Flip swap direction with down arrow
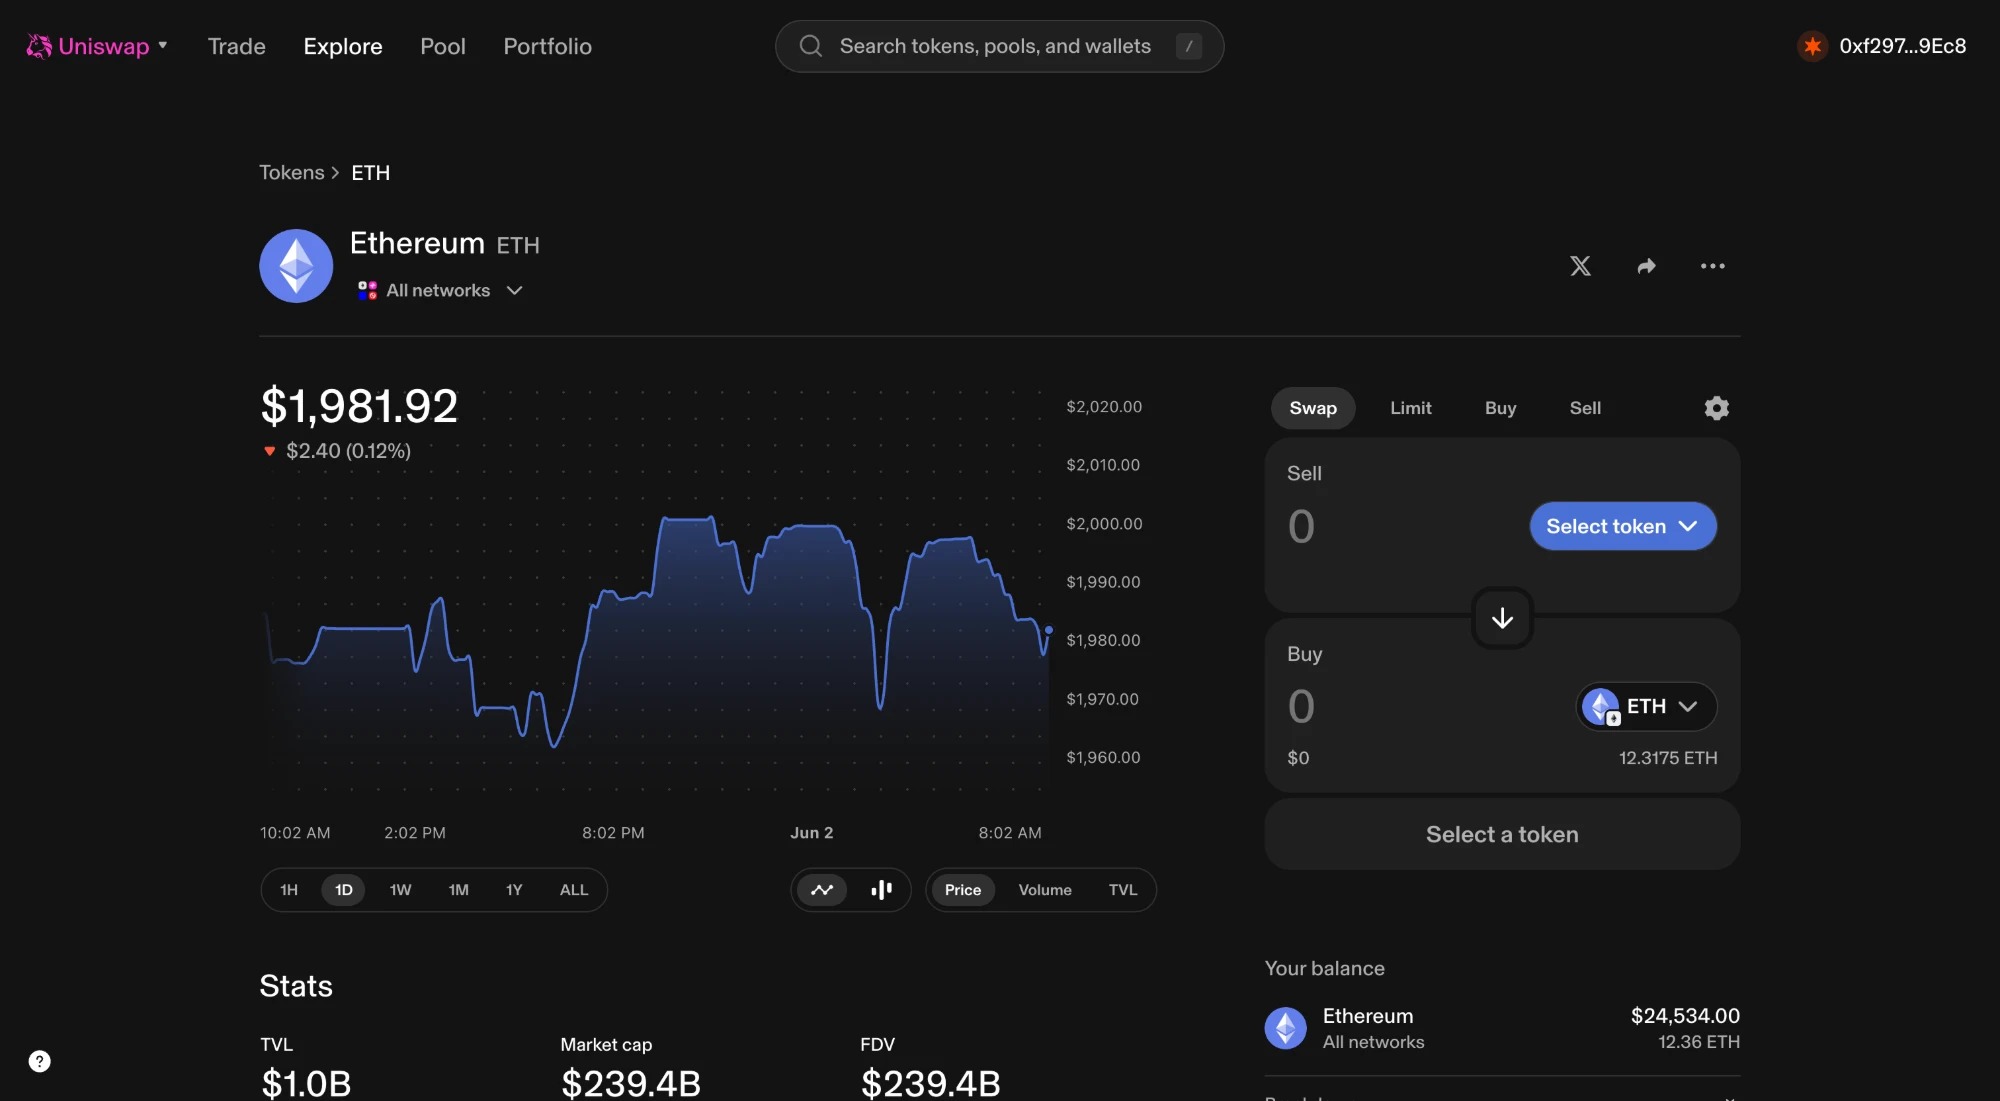 click(1502, 618)
